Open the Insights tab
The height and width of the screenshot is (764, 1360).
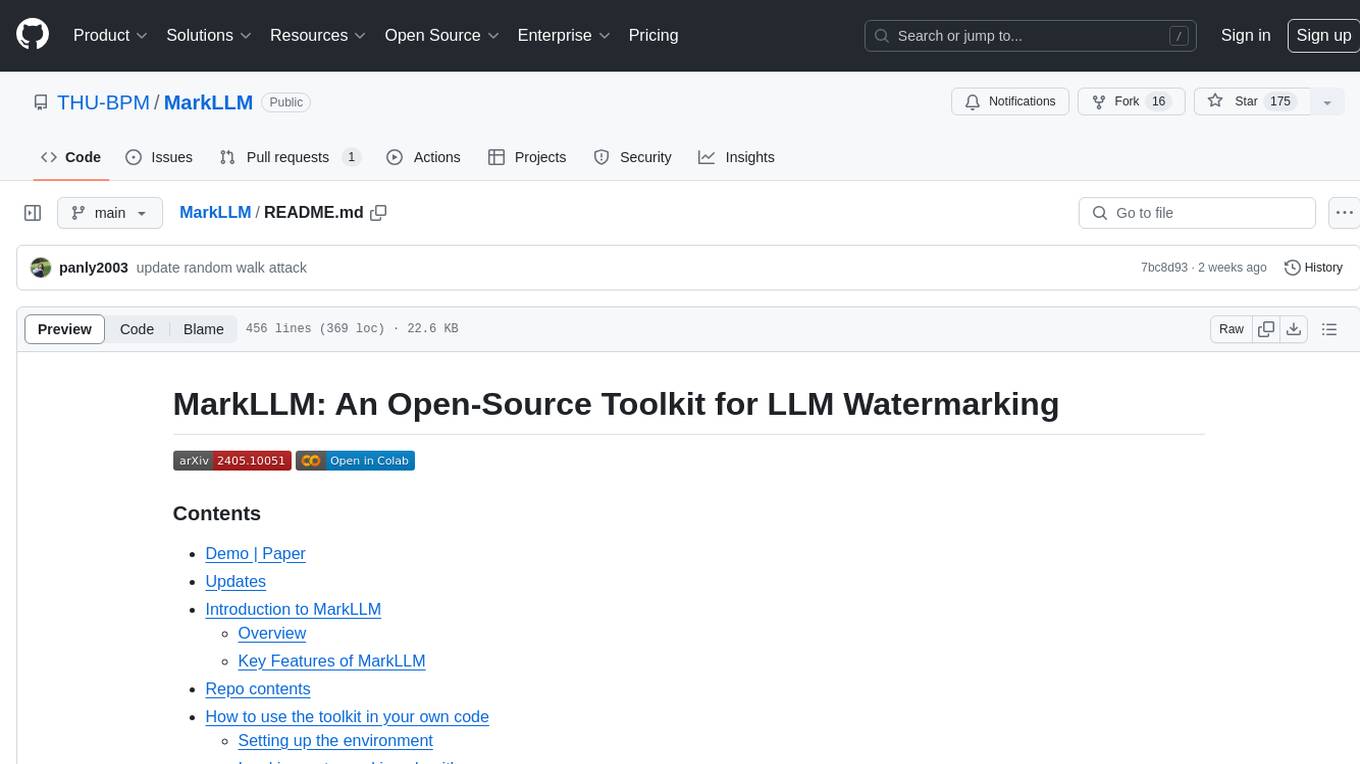736,157
